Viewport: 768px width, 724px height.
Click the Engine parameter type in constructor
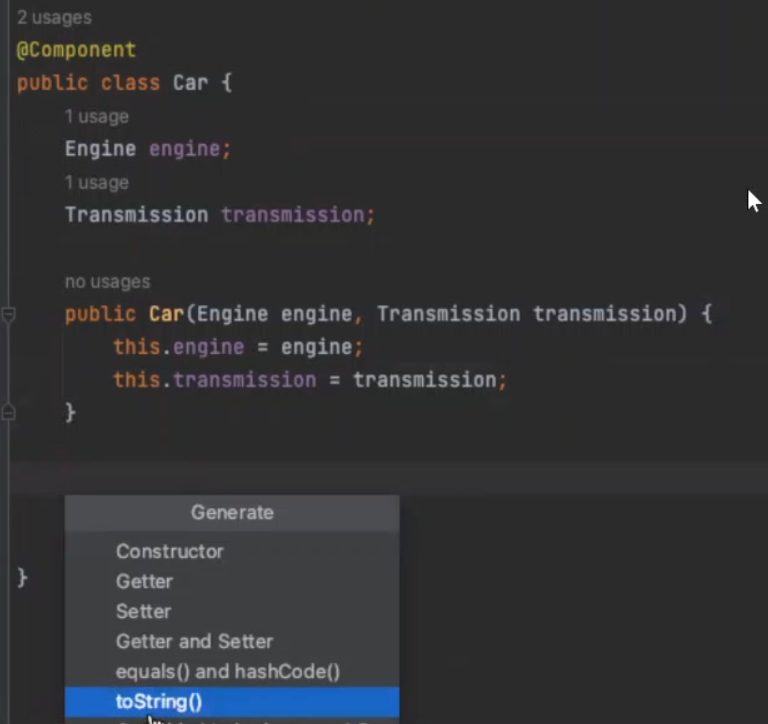tap(233, 314)
